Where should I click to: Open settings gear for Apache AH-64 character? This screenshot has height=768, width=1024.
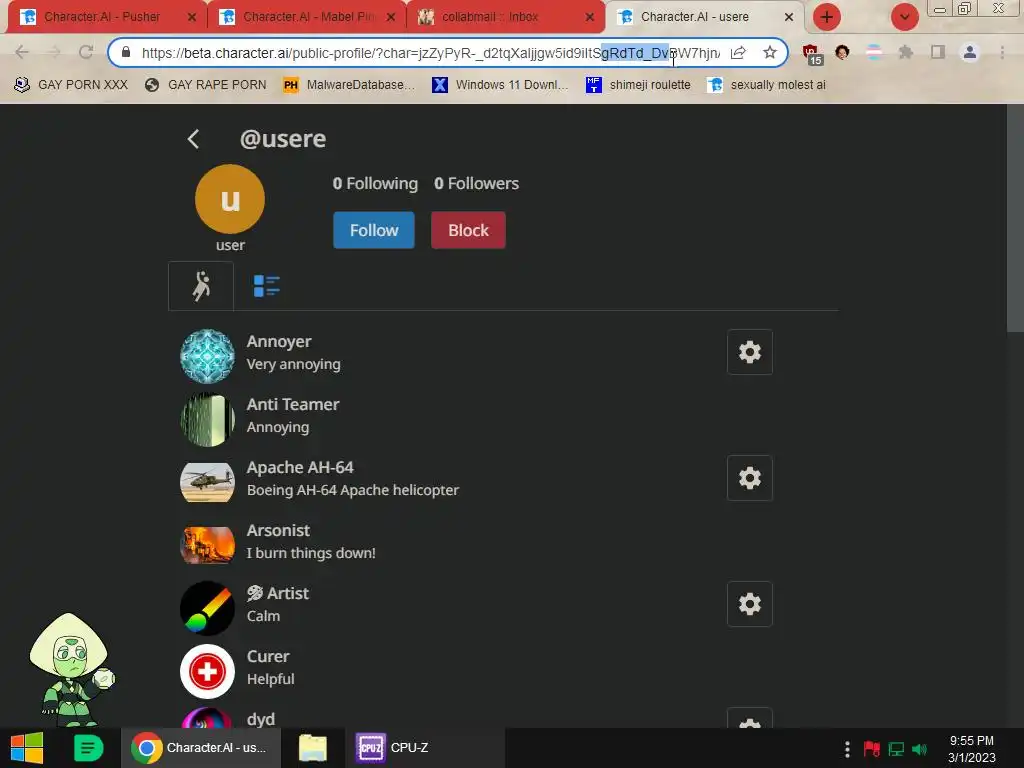[x=750, y=478]
